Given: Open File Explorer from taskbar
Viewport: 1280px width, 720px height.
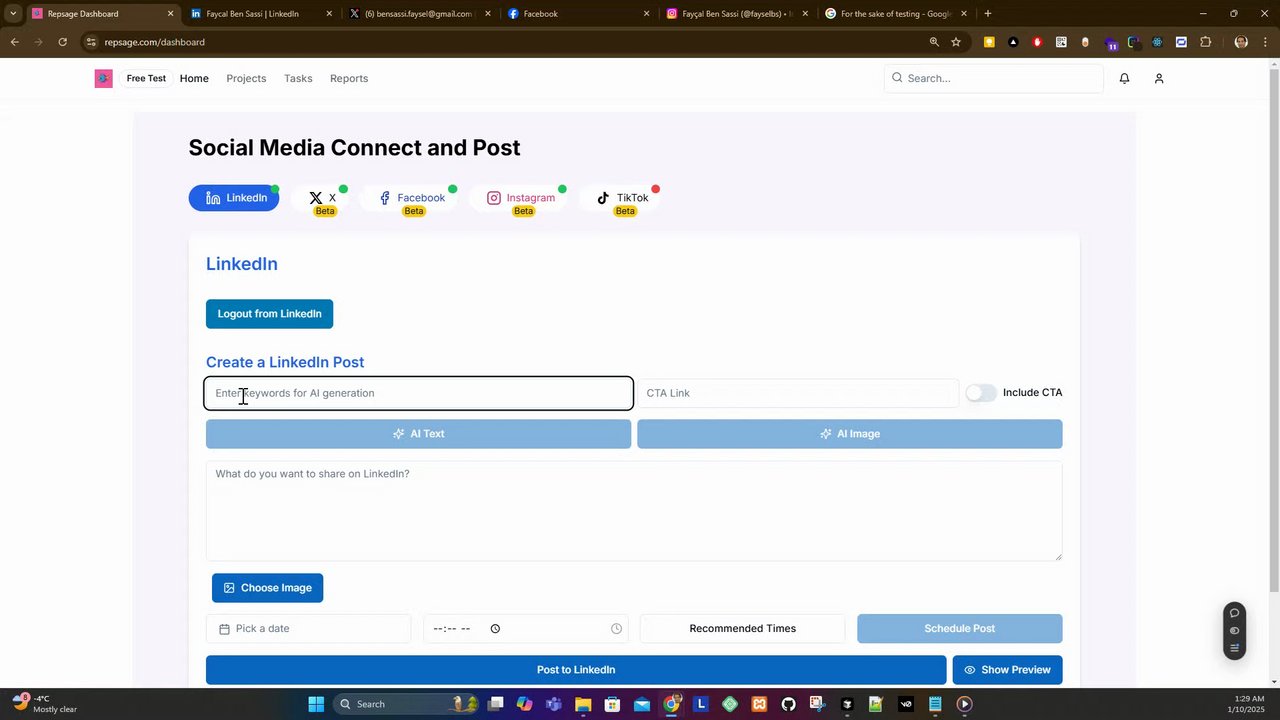Looking at the screenshot, I should [x=583, y=704].
